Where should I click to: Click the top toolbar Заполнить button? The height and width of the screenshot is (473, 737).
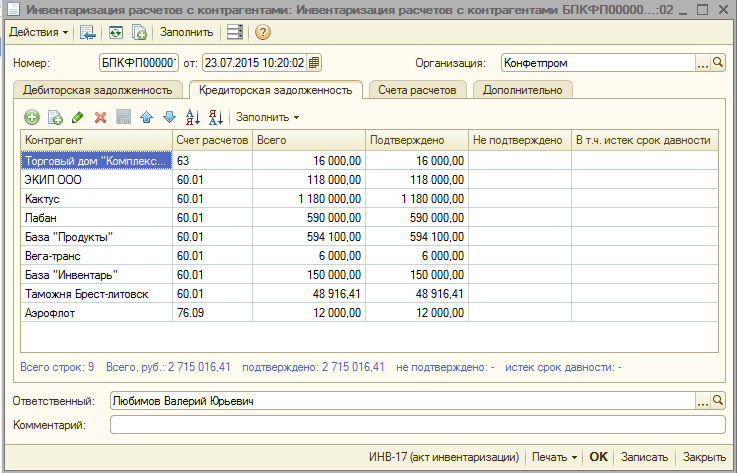point(186,32)
